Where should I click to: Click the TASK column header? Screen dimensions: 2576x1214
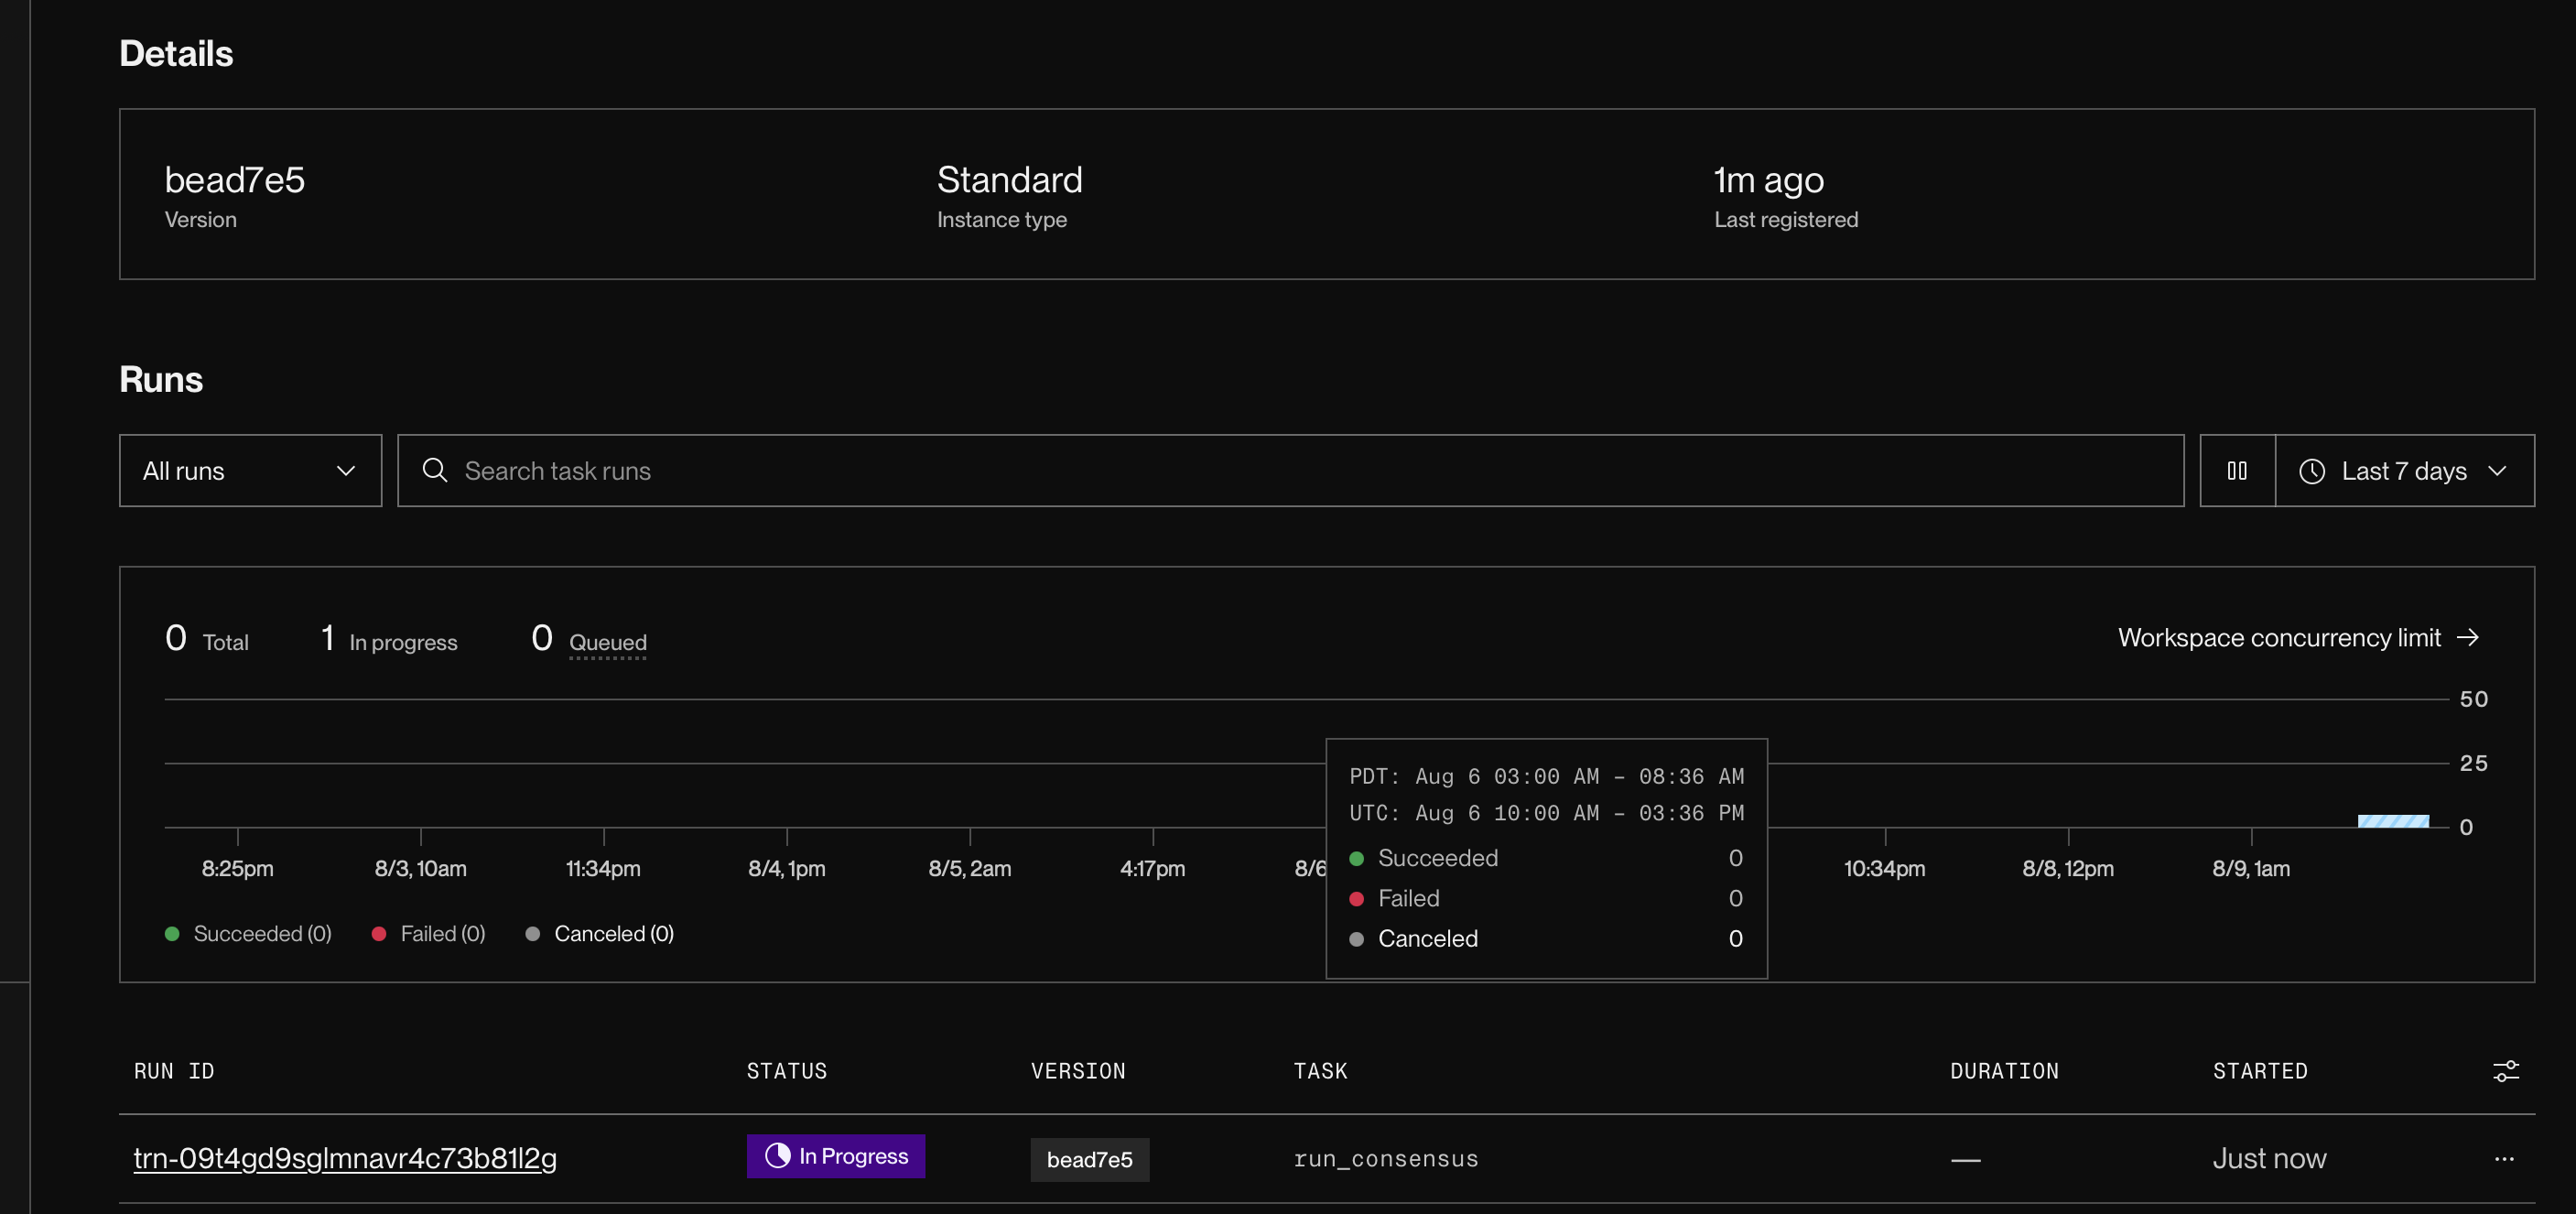point(1321,1071)
